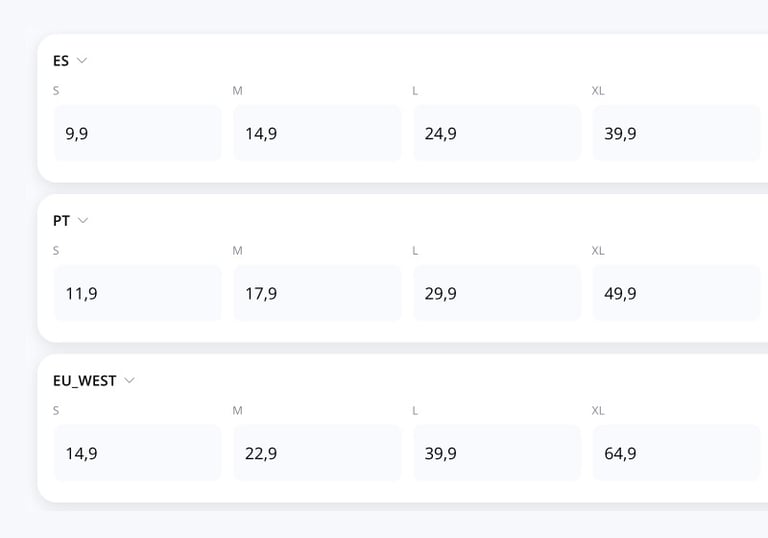Focus the EU_WEST size S price field

coord(137,453)
